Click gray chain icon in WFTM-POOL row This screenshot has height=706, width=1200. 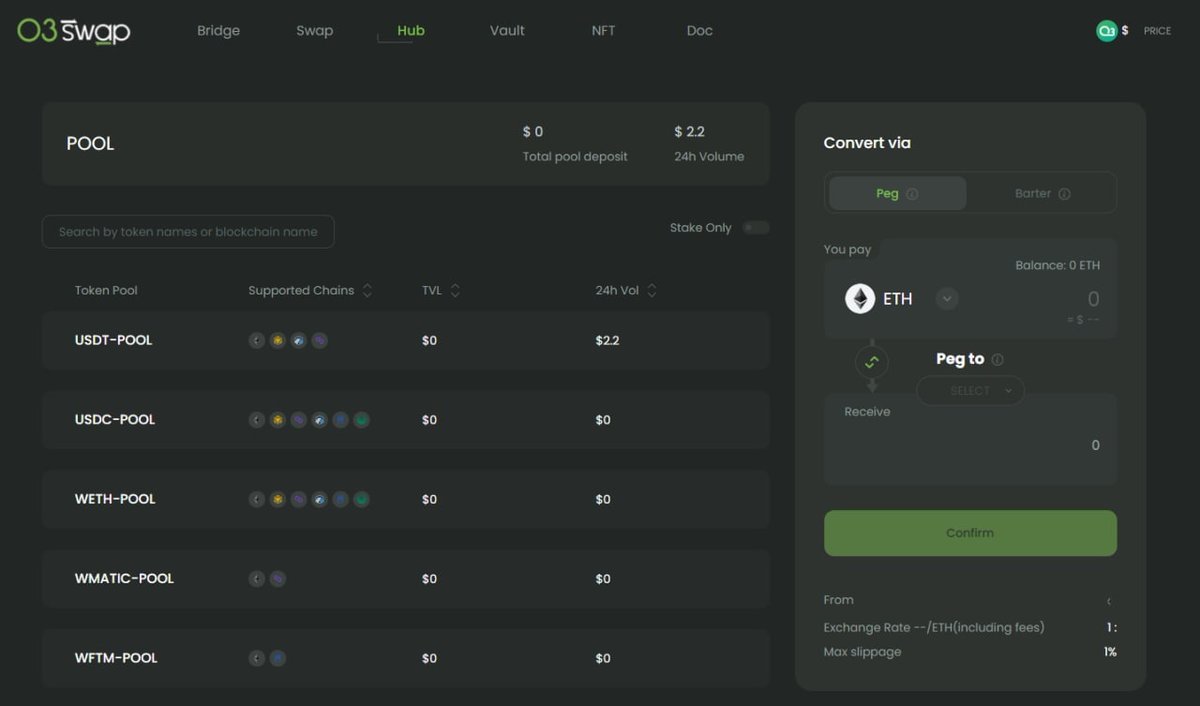pyautogui.click(x=257, y=658)
